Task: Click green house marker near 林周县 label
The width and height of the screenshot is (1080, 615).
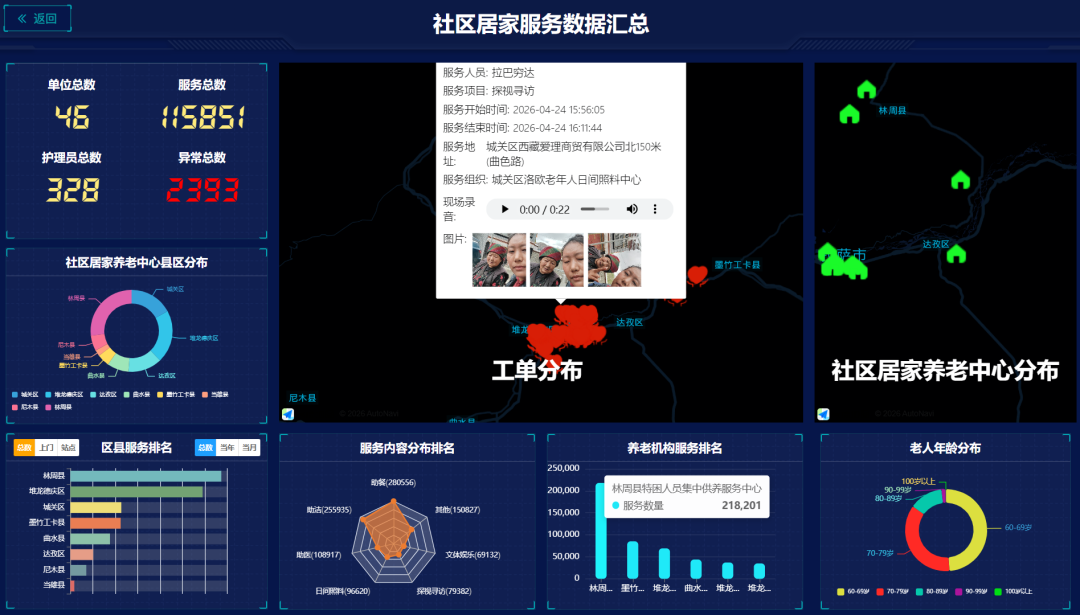Action: coord(849,114)
